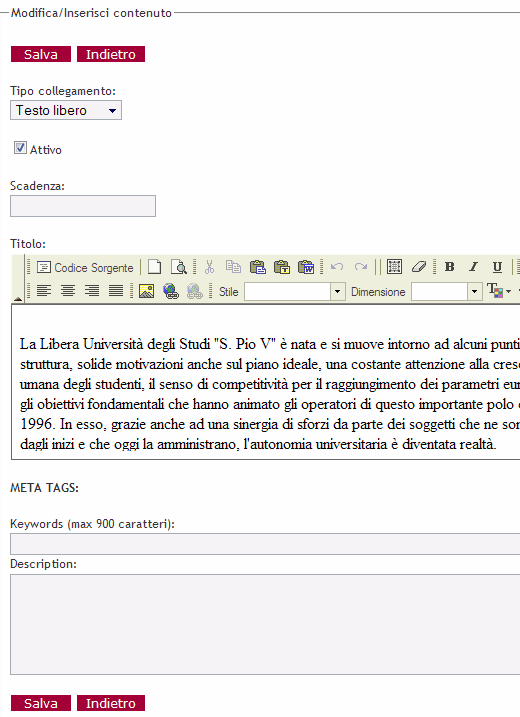Image resolution: width=520 pixels, height=717 pixels.
Task: Click the preview document icon
Action: [178, 267]
